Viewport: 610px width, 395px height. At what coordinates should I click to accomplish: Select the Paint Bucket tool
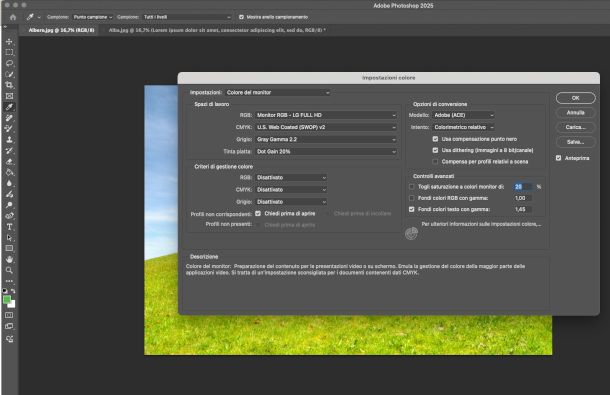[9, 172]
